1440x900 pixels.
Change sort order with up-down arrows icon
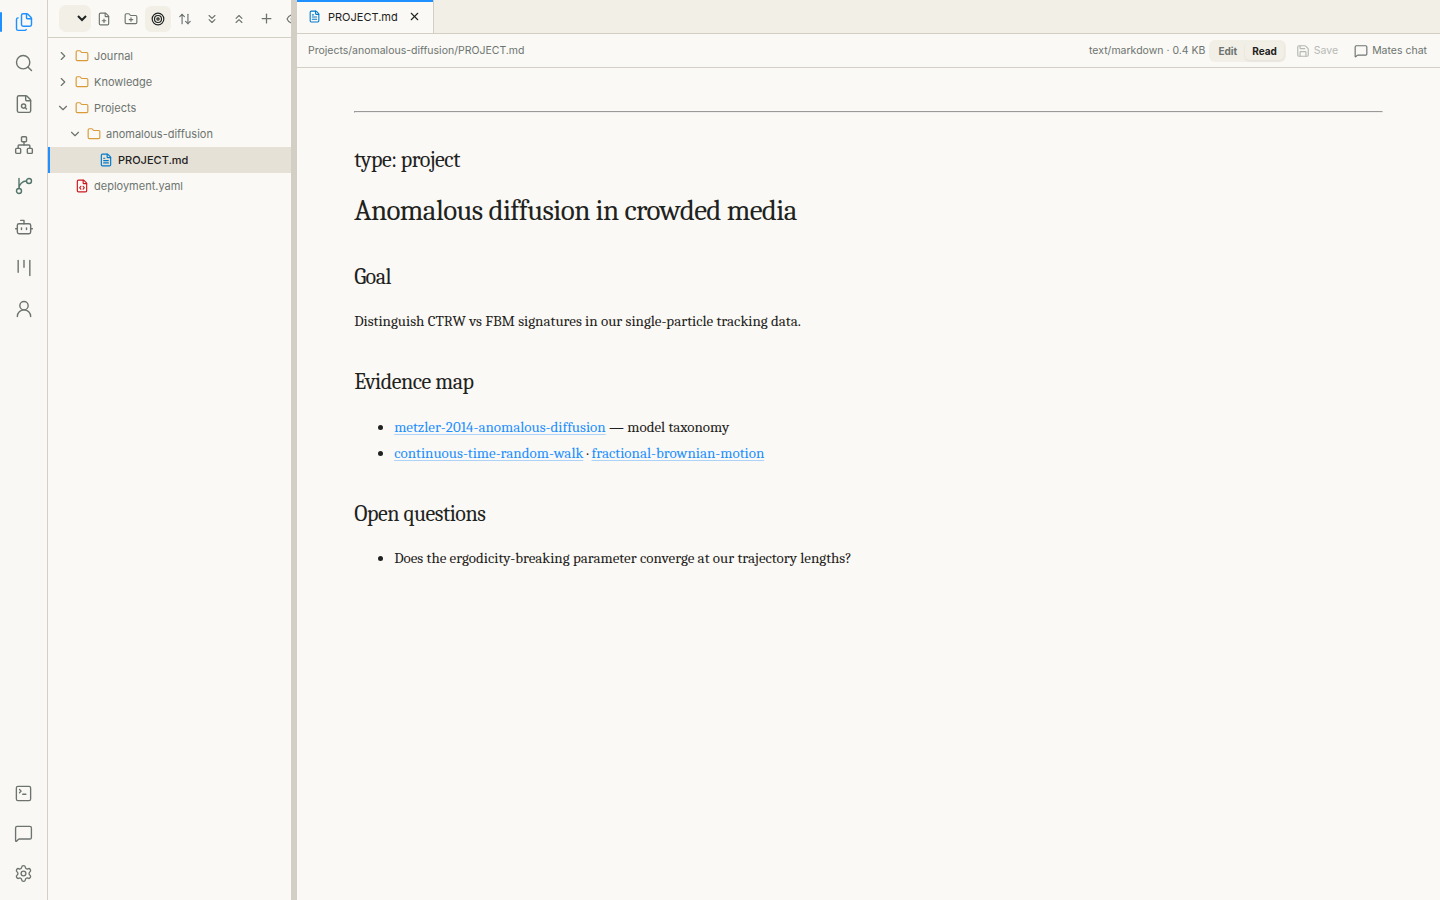(x=185, y=18)
